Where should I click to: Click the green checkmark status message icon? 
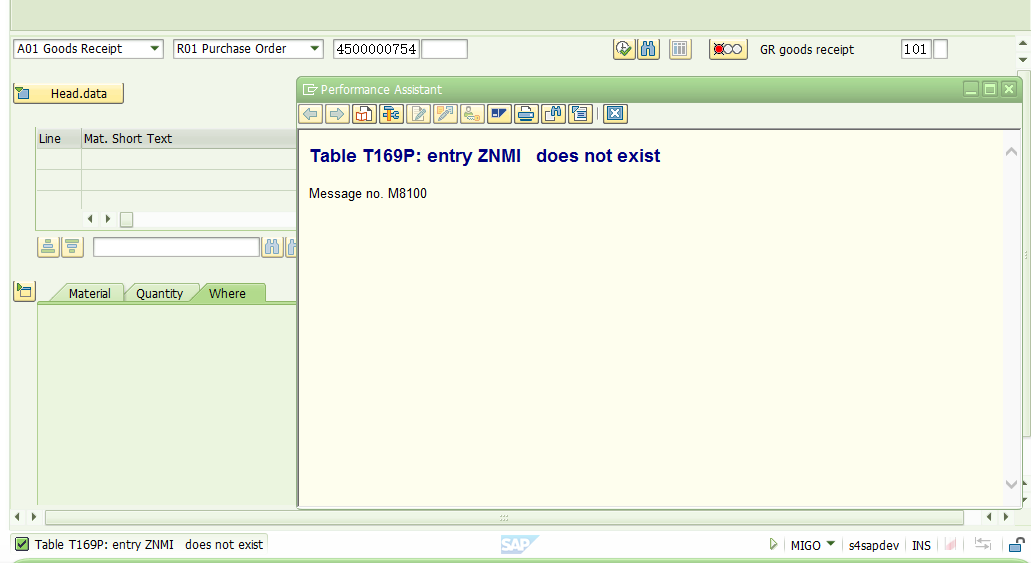pos(22,545)
